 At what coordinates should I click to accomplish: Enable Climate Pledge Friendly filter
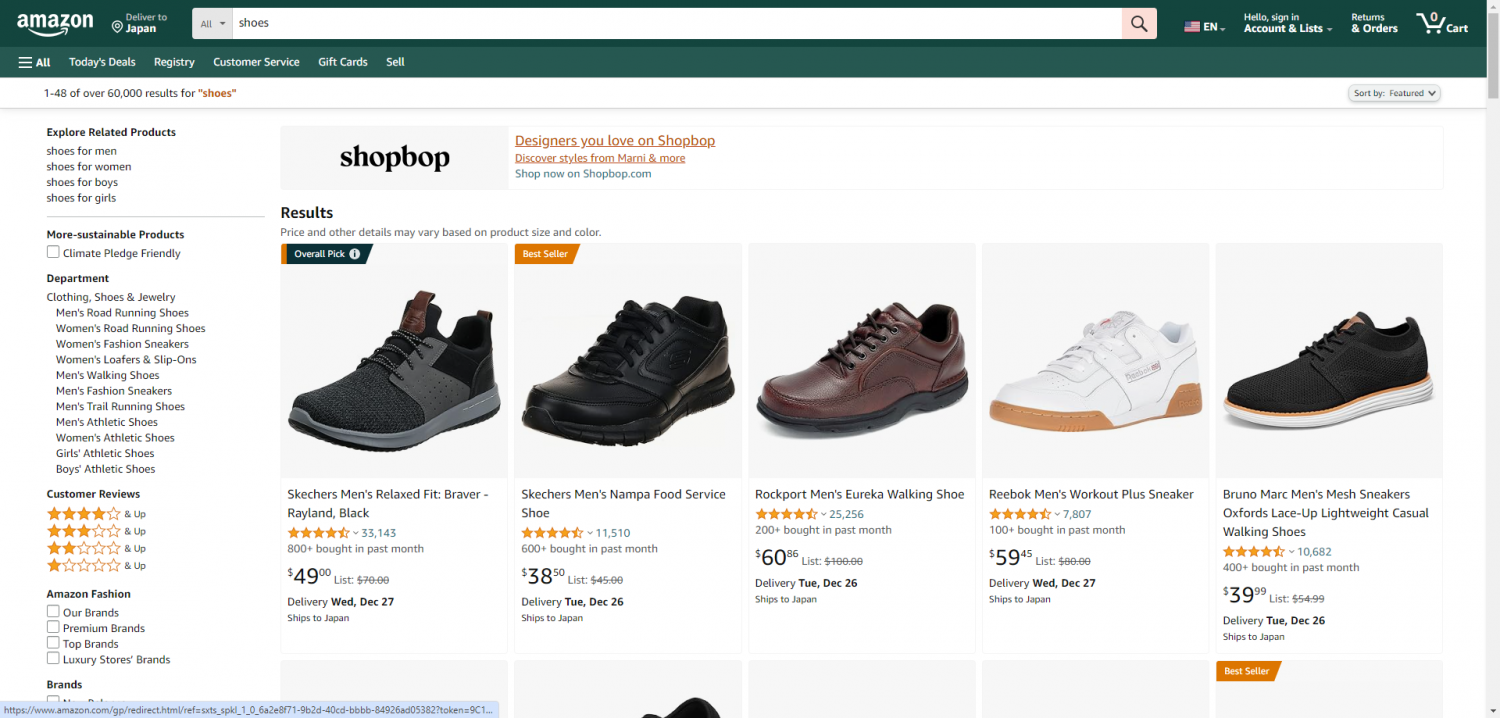tap(53, 252)
